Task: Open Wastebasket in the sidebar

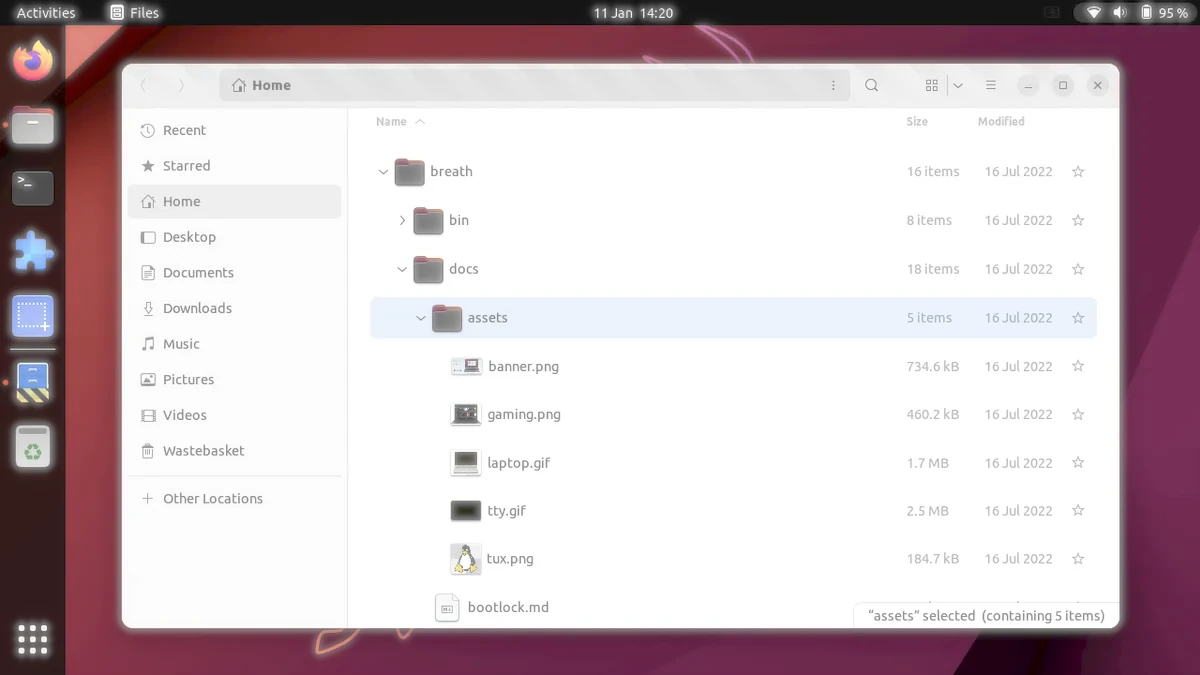Action: click(235, 451)
